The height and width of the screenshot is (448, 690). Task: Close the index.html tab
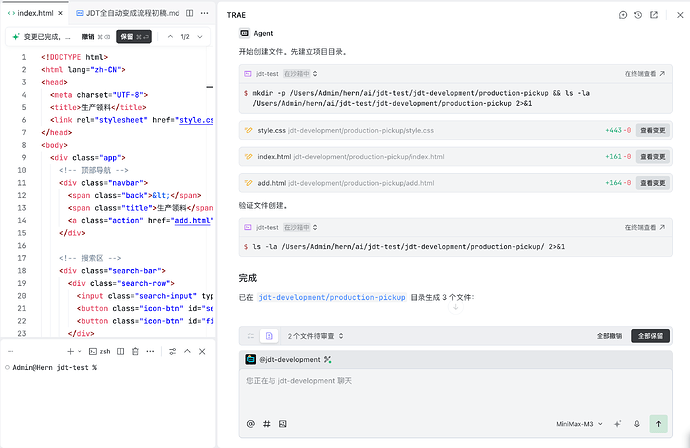coord(61,13)
